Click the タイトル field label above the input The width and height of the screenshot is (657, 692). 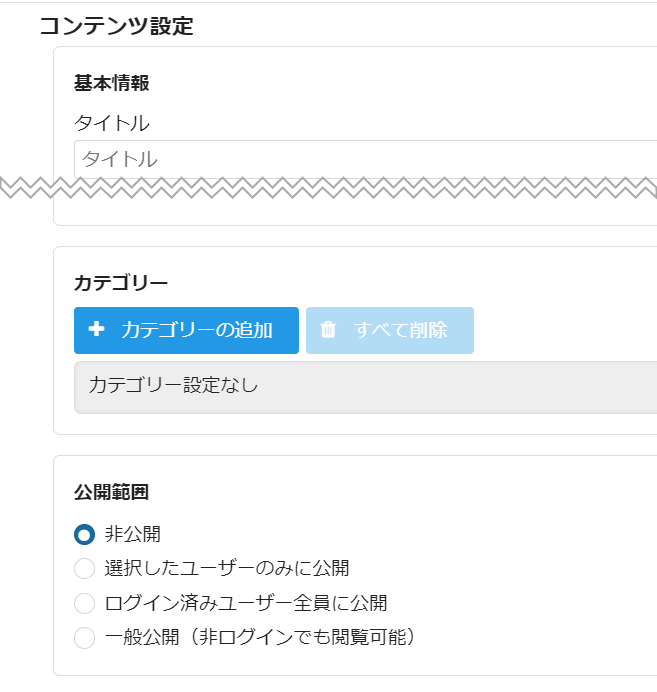click(112, 123)
